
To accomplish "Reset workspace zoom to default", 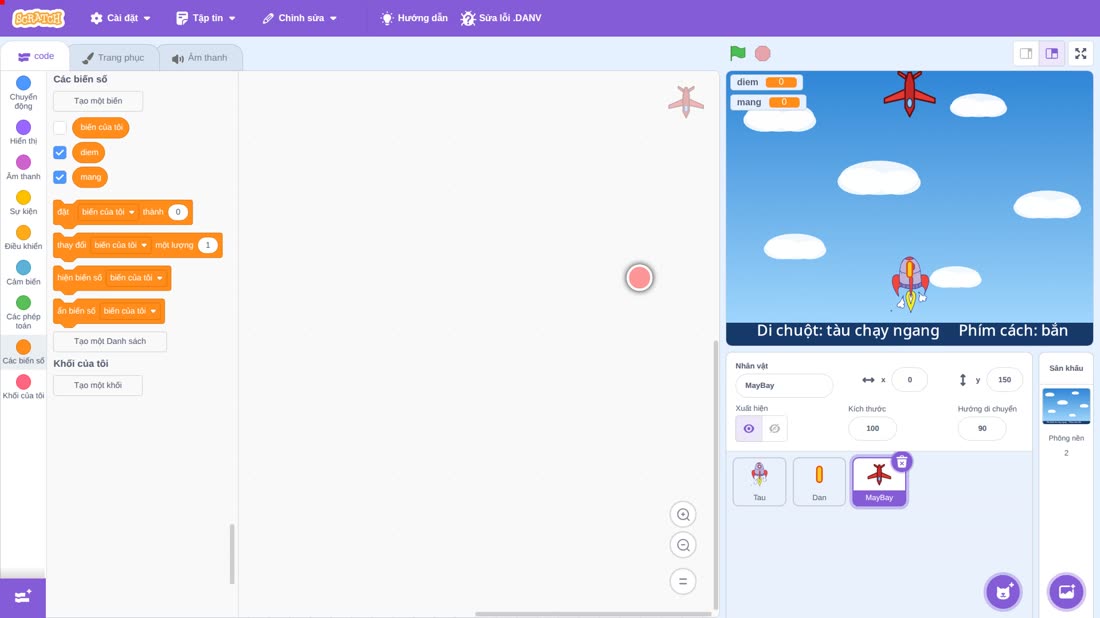I will pyautogui.click(x=683, y=582).
